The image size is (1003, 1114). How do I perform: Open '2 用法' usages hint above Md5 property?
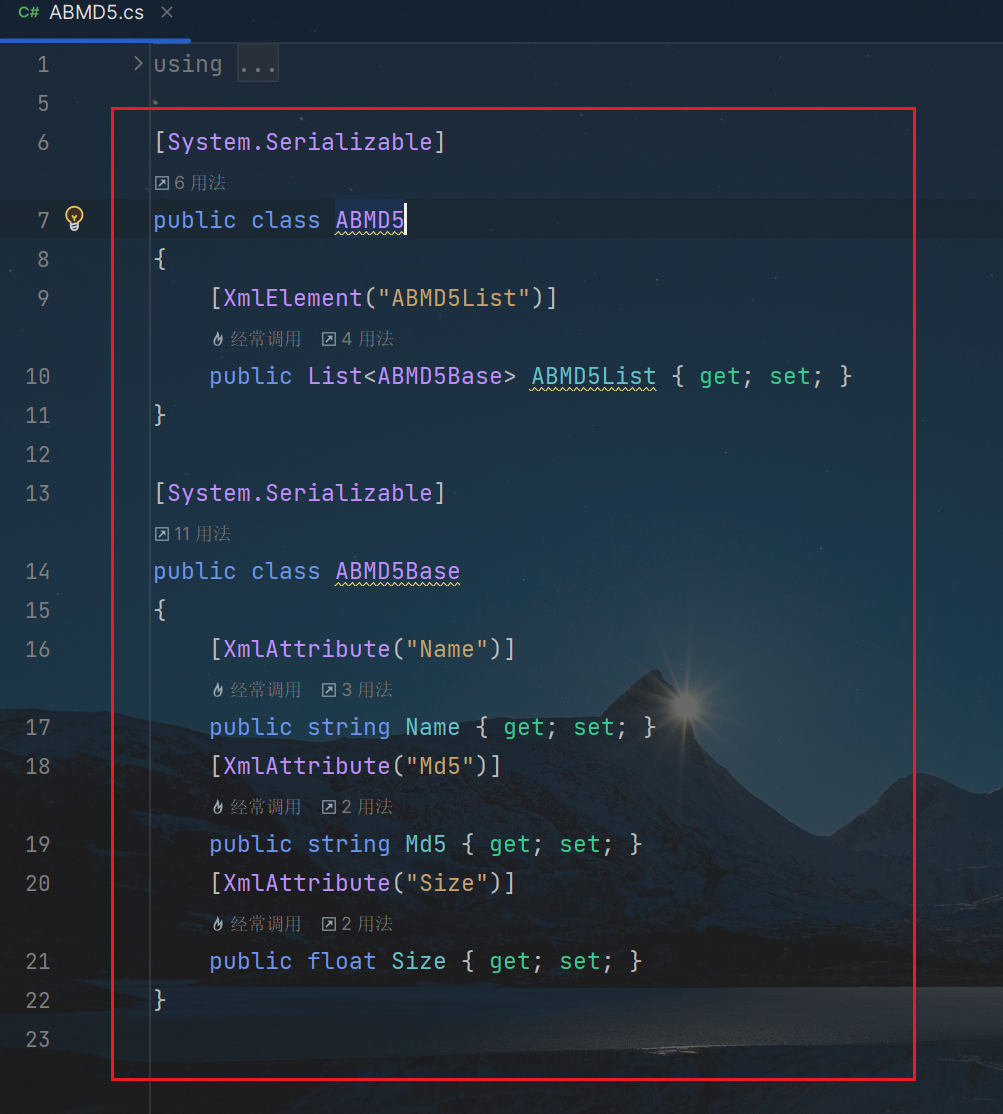357,807
